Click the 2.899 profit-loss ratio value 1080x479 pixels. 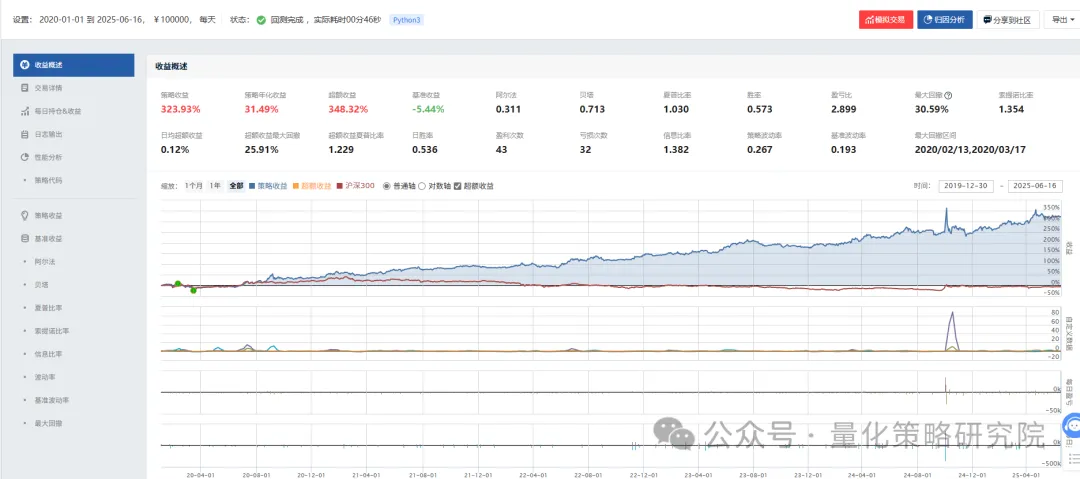coord(844,109)
